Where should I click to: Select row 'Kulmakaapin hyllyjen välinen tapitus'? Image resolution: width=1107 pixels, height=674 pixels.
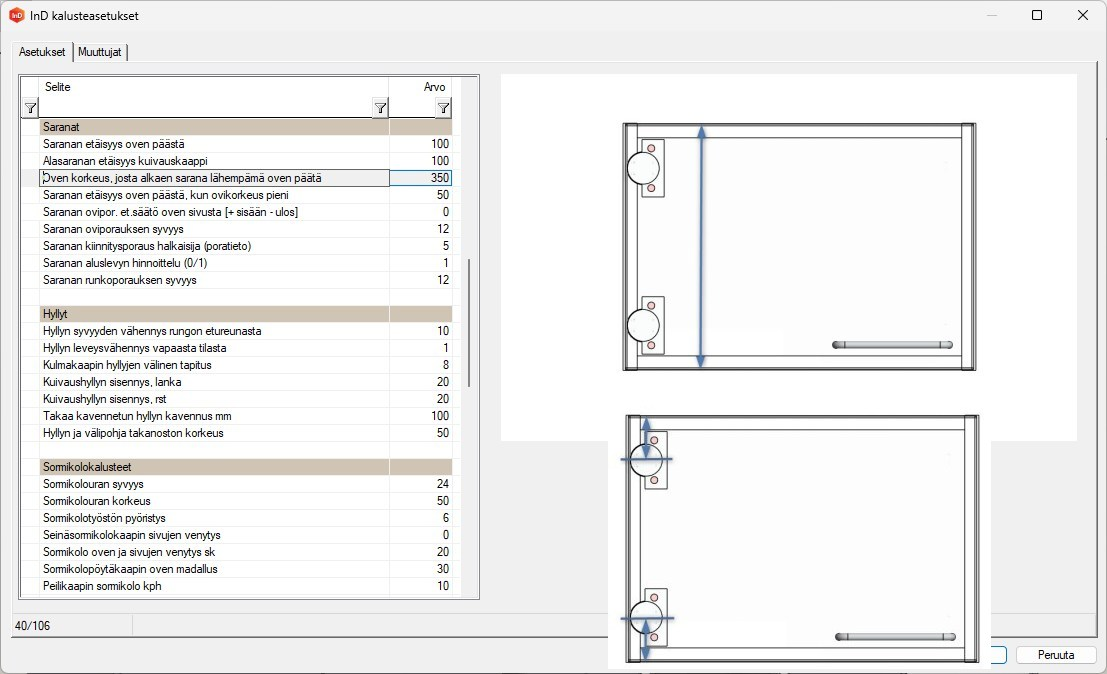tap(246, 365)
